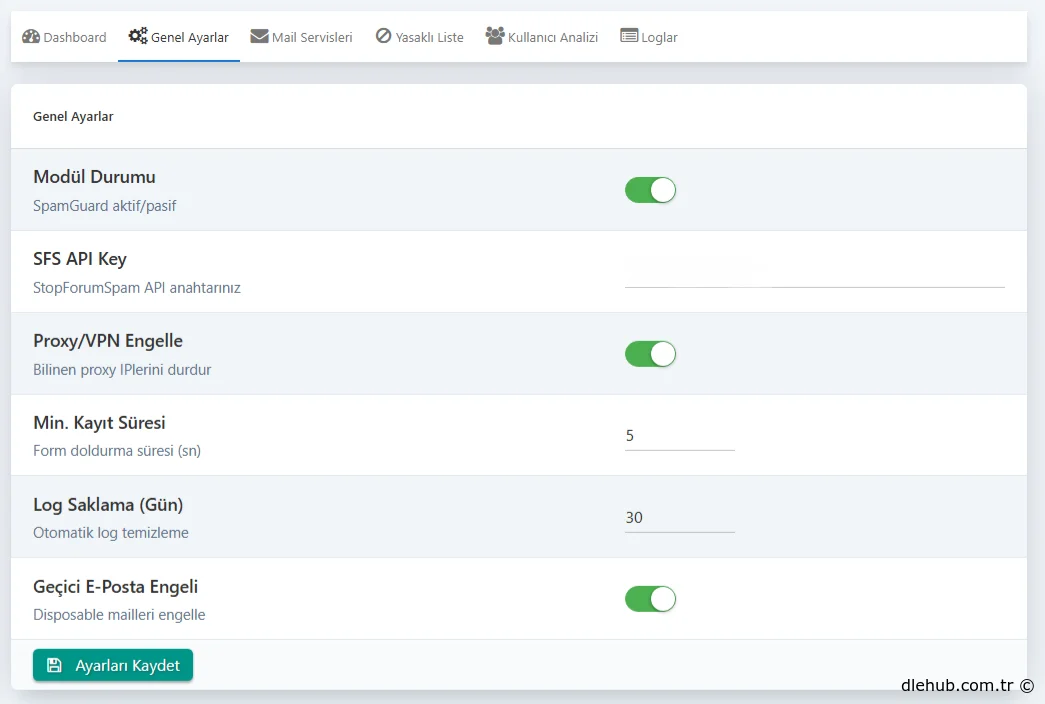Go to the Yasaklı Liste tab
1045x704 pixels.
click(429, 37)
